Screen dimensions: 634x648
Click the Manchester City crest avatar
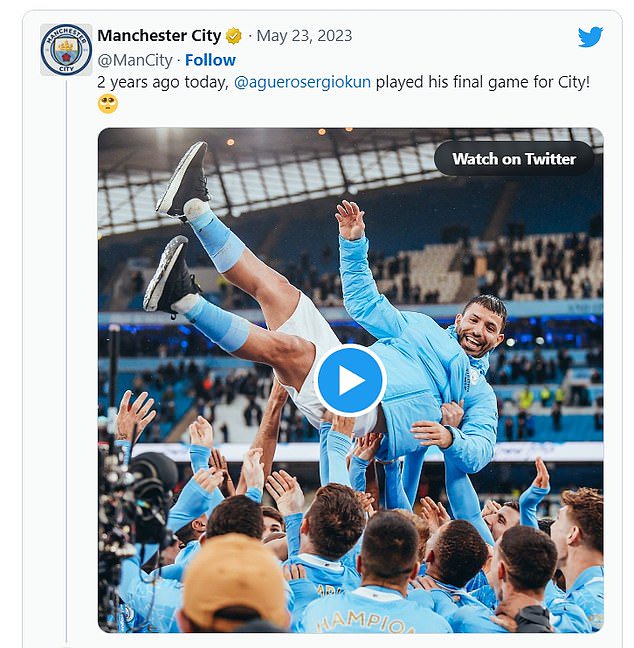pos(66,49)
